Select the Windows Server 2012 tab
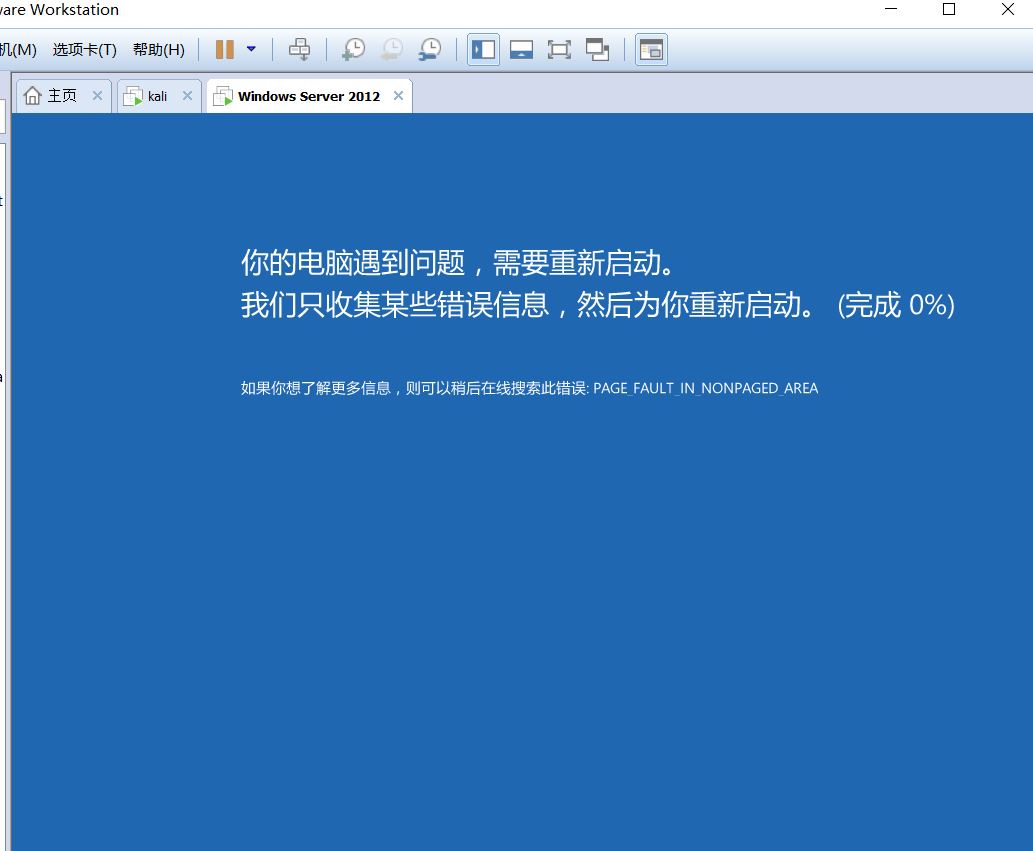 pos(309,96)
